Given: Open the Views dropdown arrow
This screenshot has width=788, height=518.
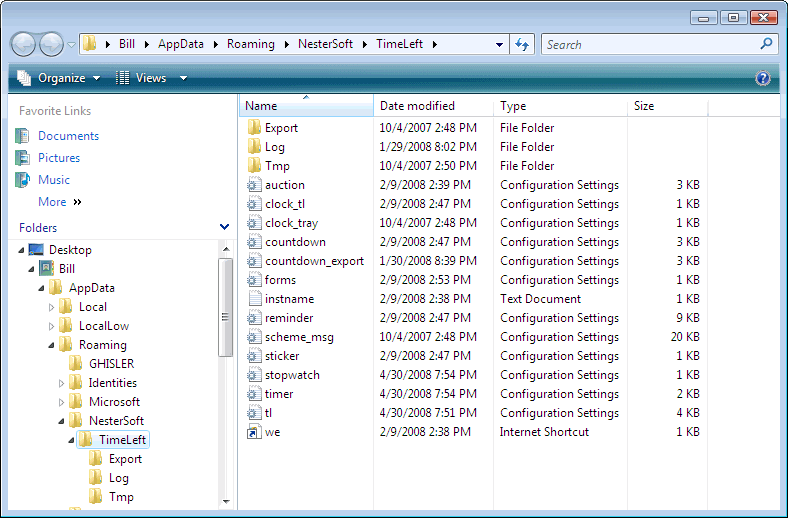Looking at the screenshot, I should tap(183, 78).
